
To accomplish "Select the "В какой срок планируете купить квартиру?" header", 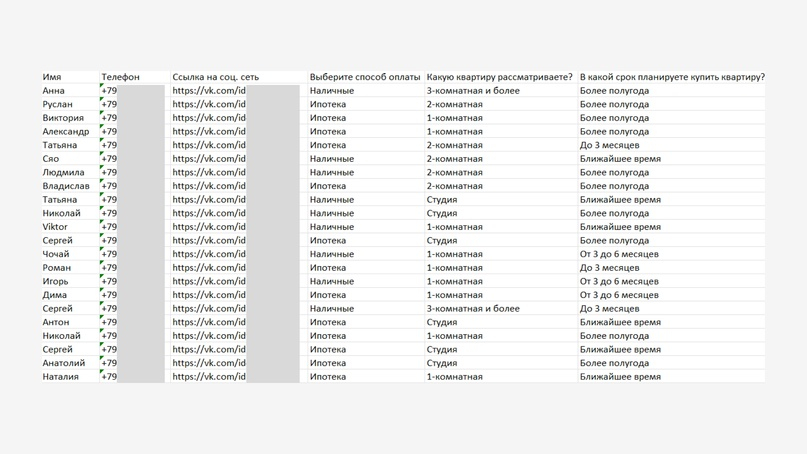I will point(672,77).
